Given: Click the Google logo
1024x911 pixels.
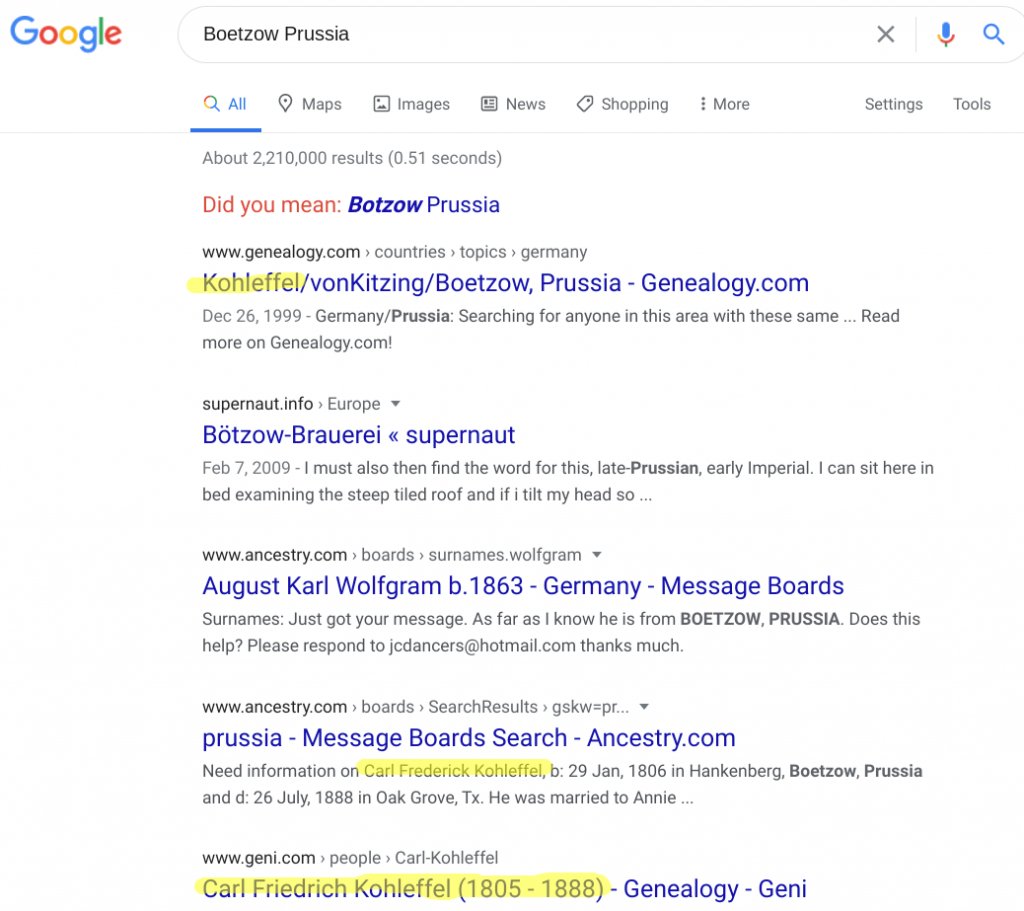Looking at the screenshot, I should (66, 33).
